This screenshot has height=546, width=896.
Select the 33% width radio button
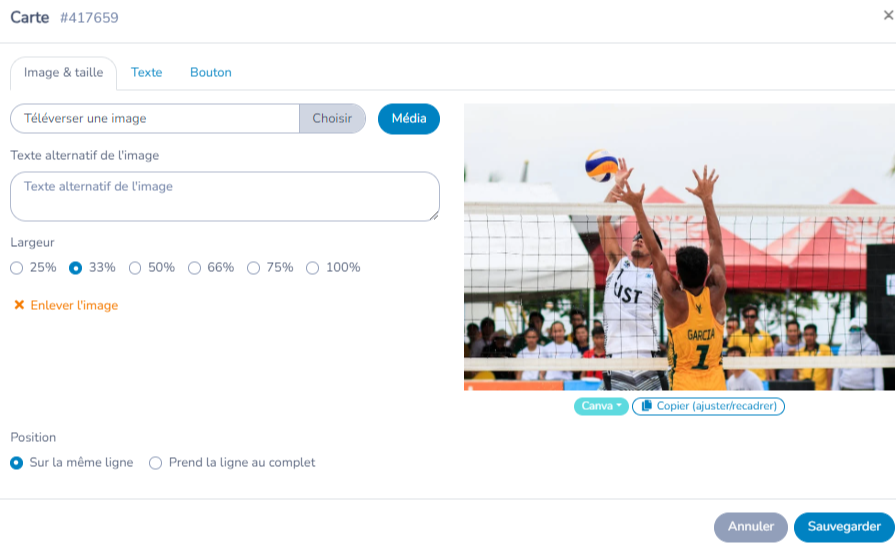75,268
